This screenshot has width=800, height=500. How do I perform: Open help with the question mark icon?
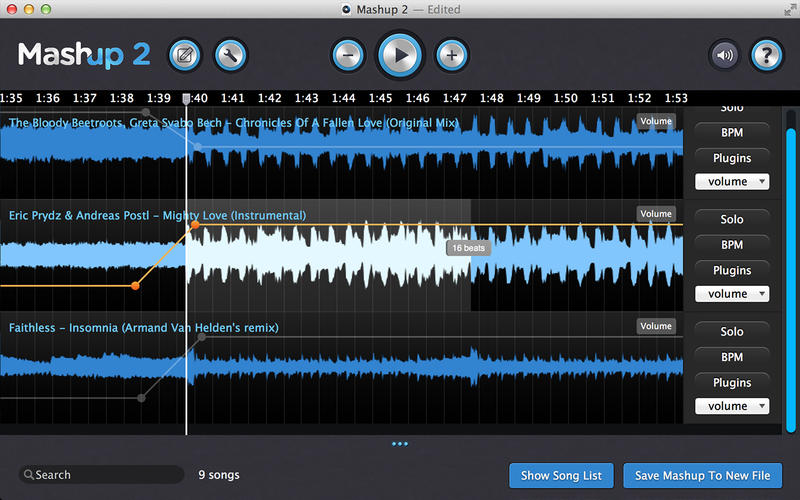pos(767,55)
